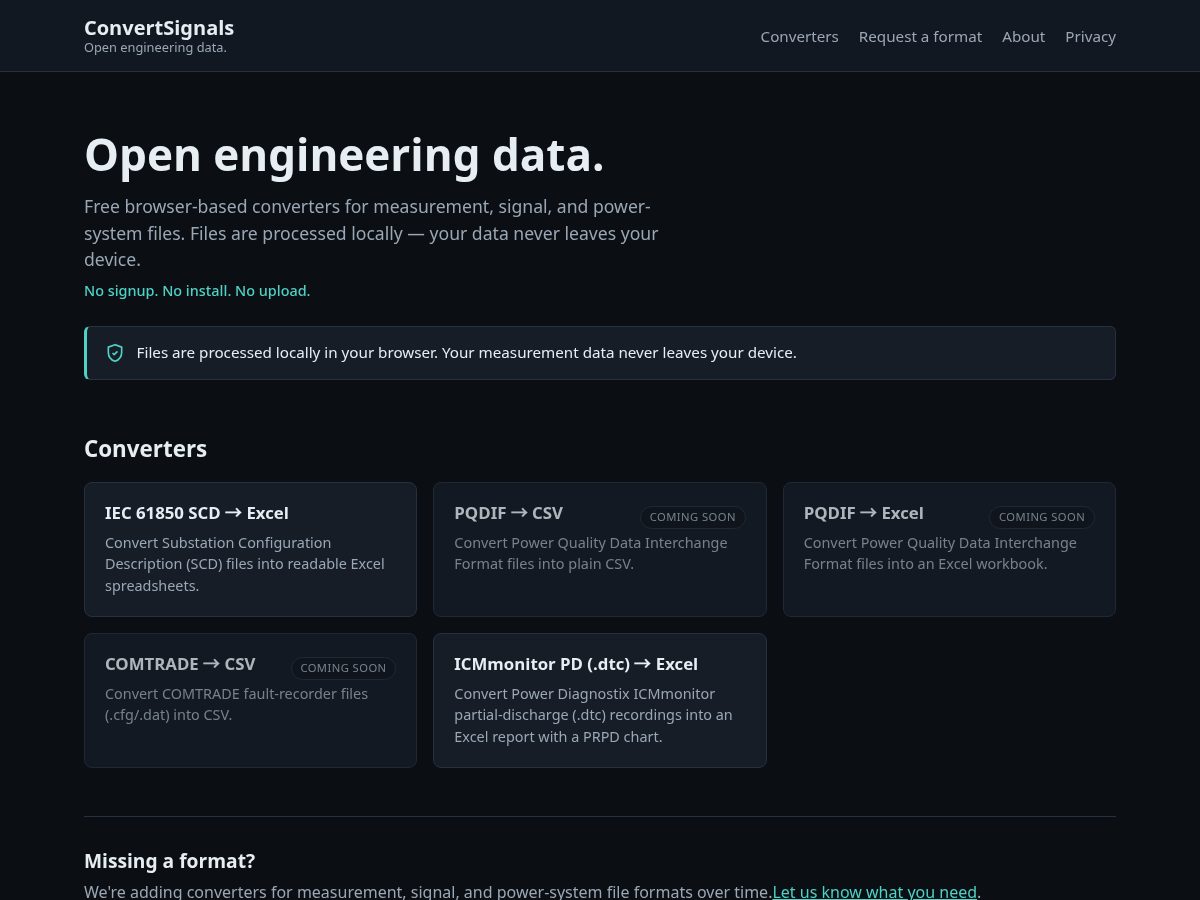Image resolution: width=1200 pixels, height=900 pixels.
Task: Click the "No signup. No install. No upload." text
Action: coord(197,291)
